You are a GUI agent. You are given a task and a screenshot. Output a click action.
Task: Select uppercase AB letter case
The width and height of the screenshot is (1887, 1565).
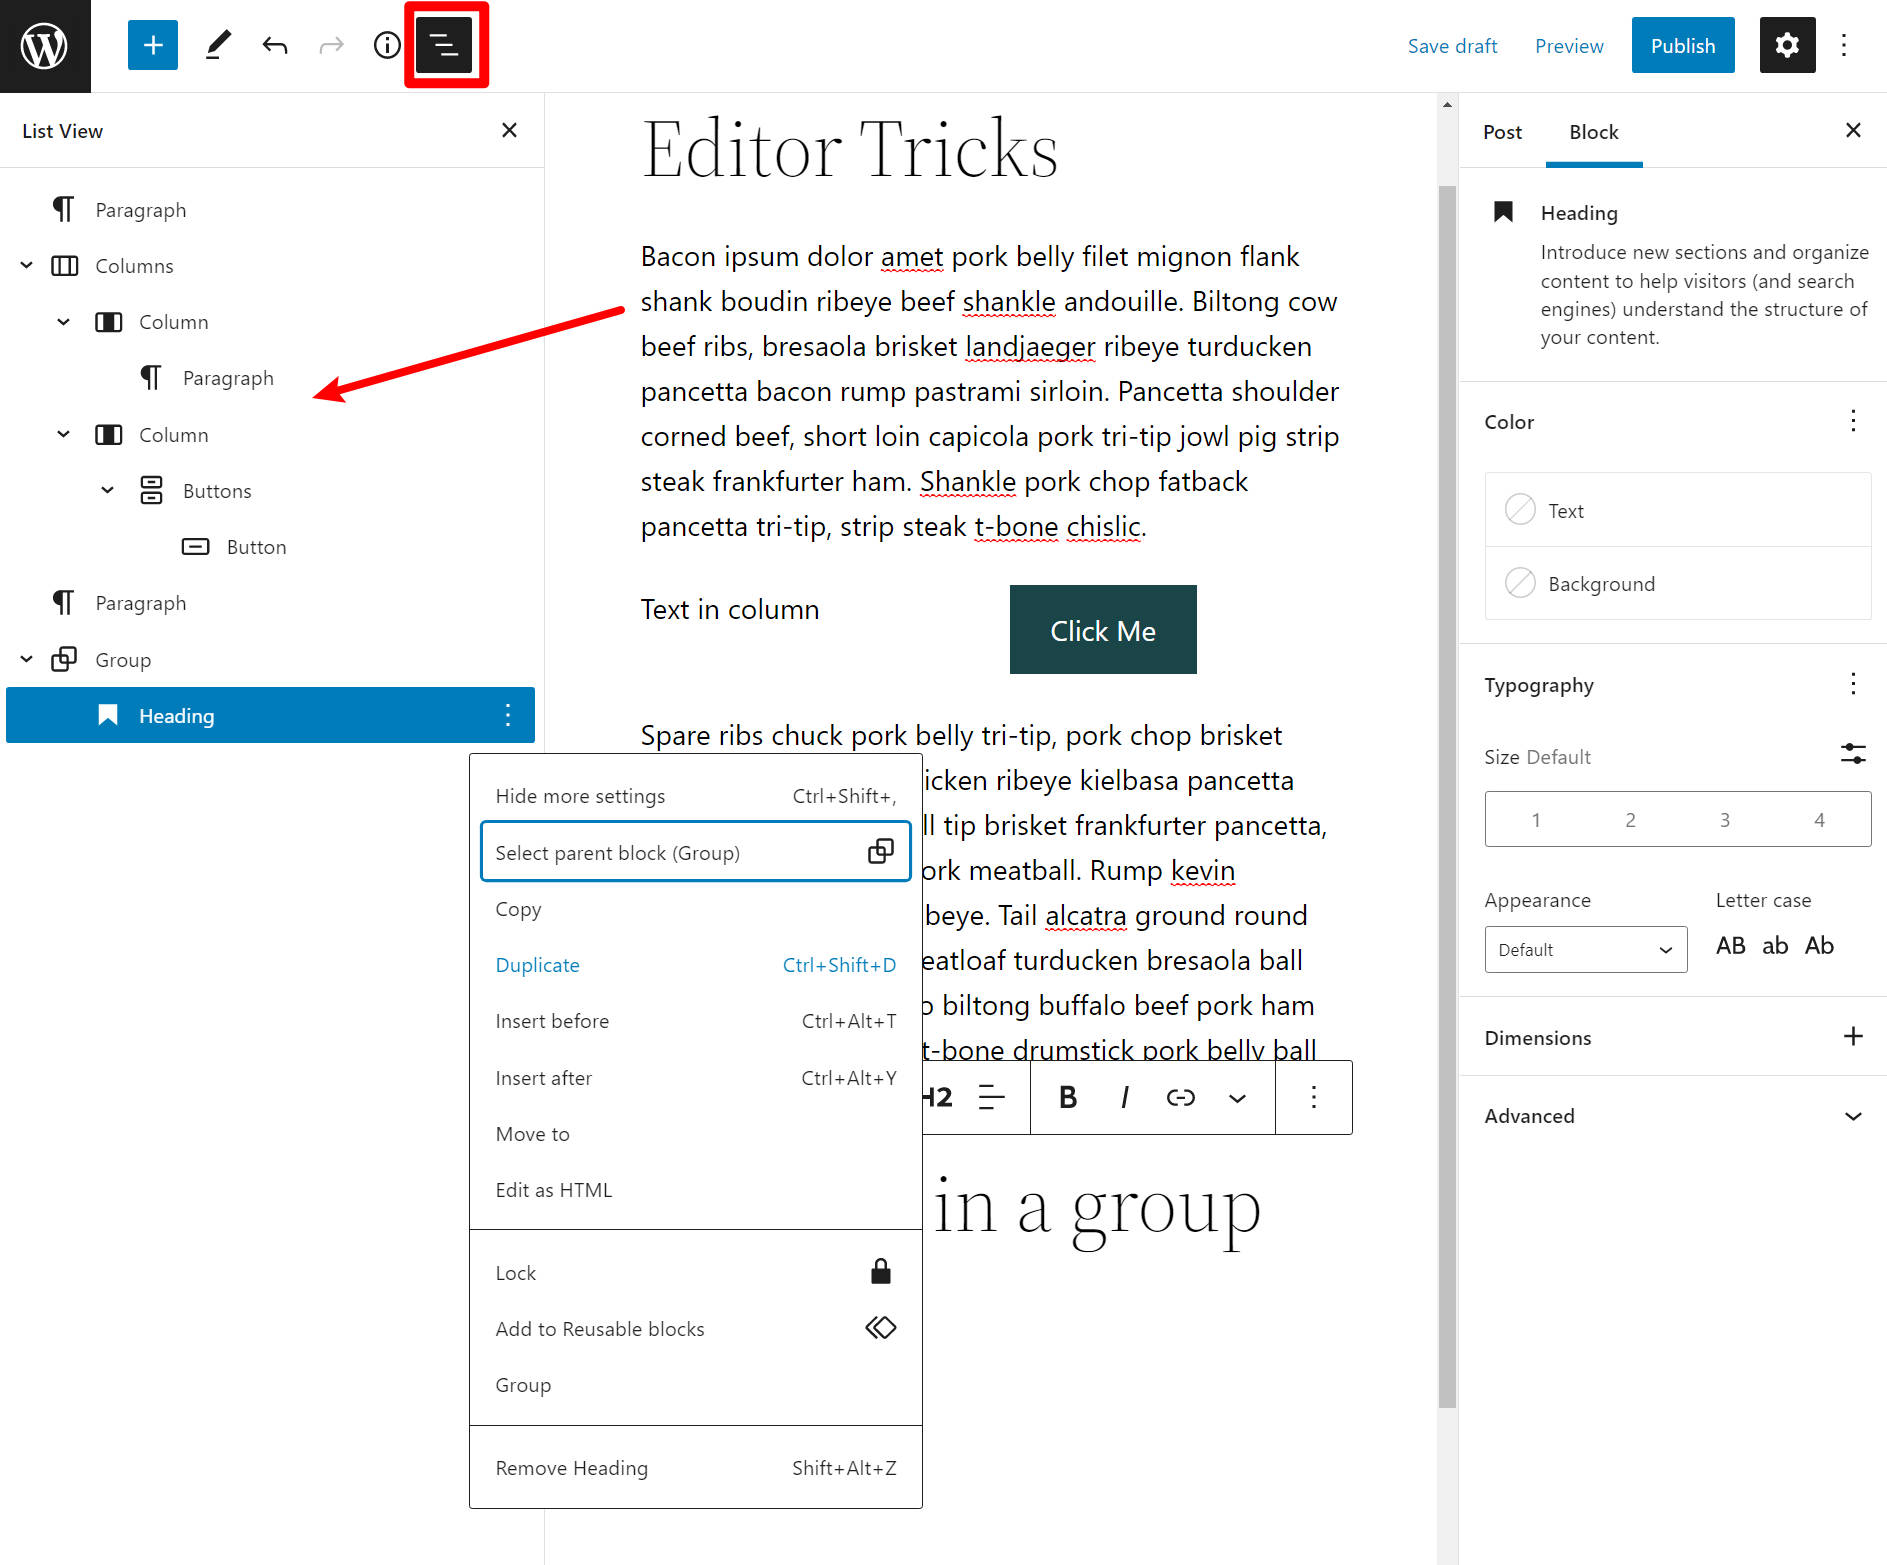point(1730,946)
